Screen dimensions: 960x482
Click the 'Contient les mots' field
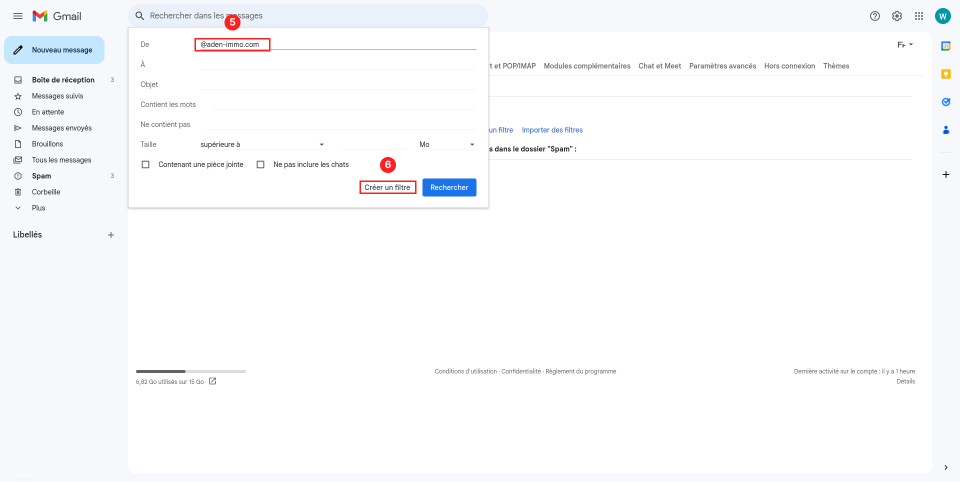340,104
